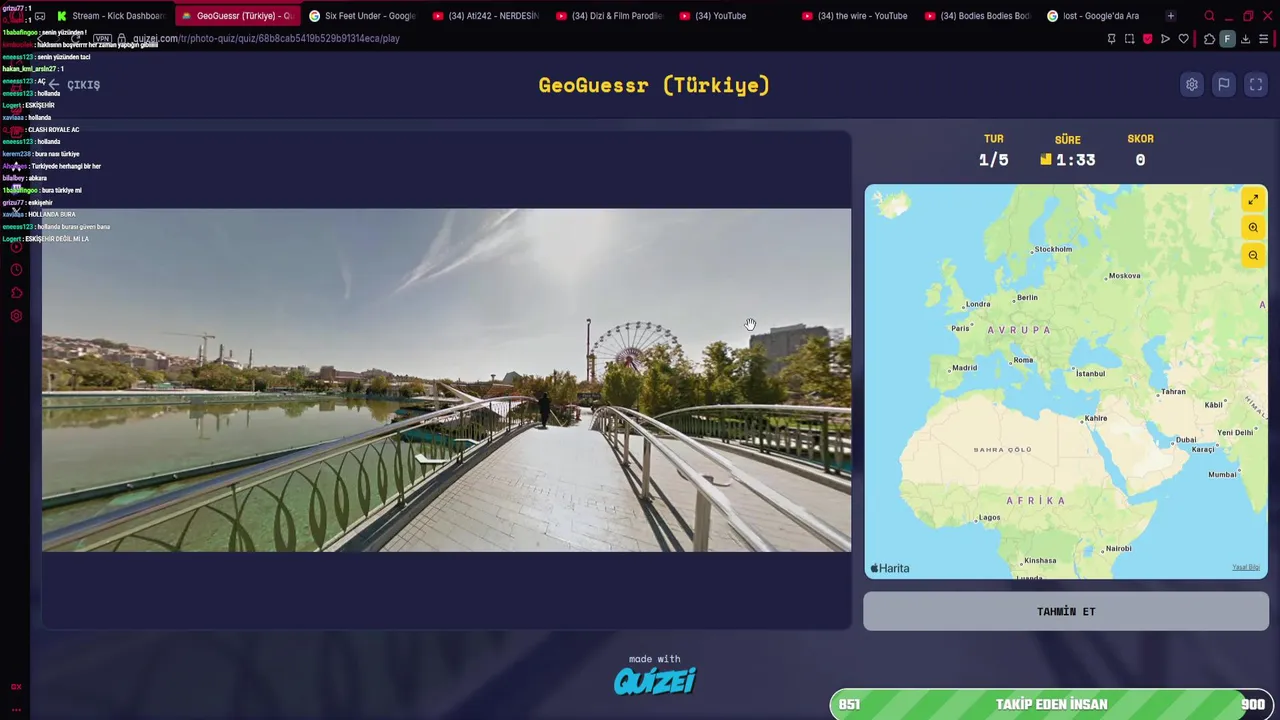Open a new browser tab
Screen dimensions: 1280x720
click(1170, 16)
